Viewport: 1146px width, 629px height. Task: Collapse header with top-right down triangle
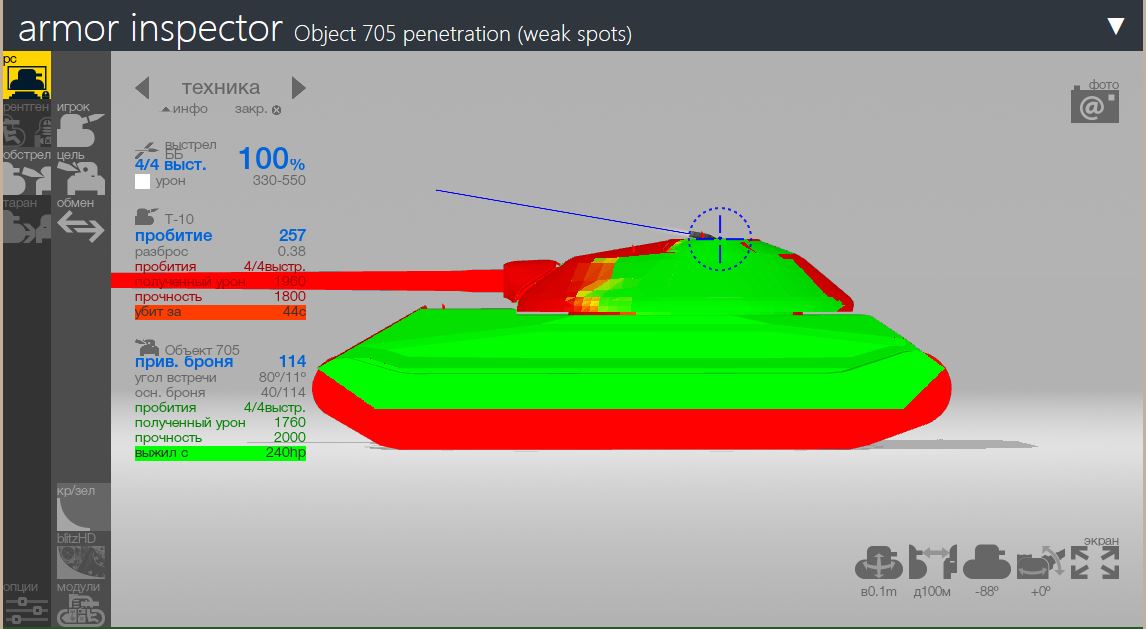coord(1115,26)
